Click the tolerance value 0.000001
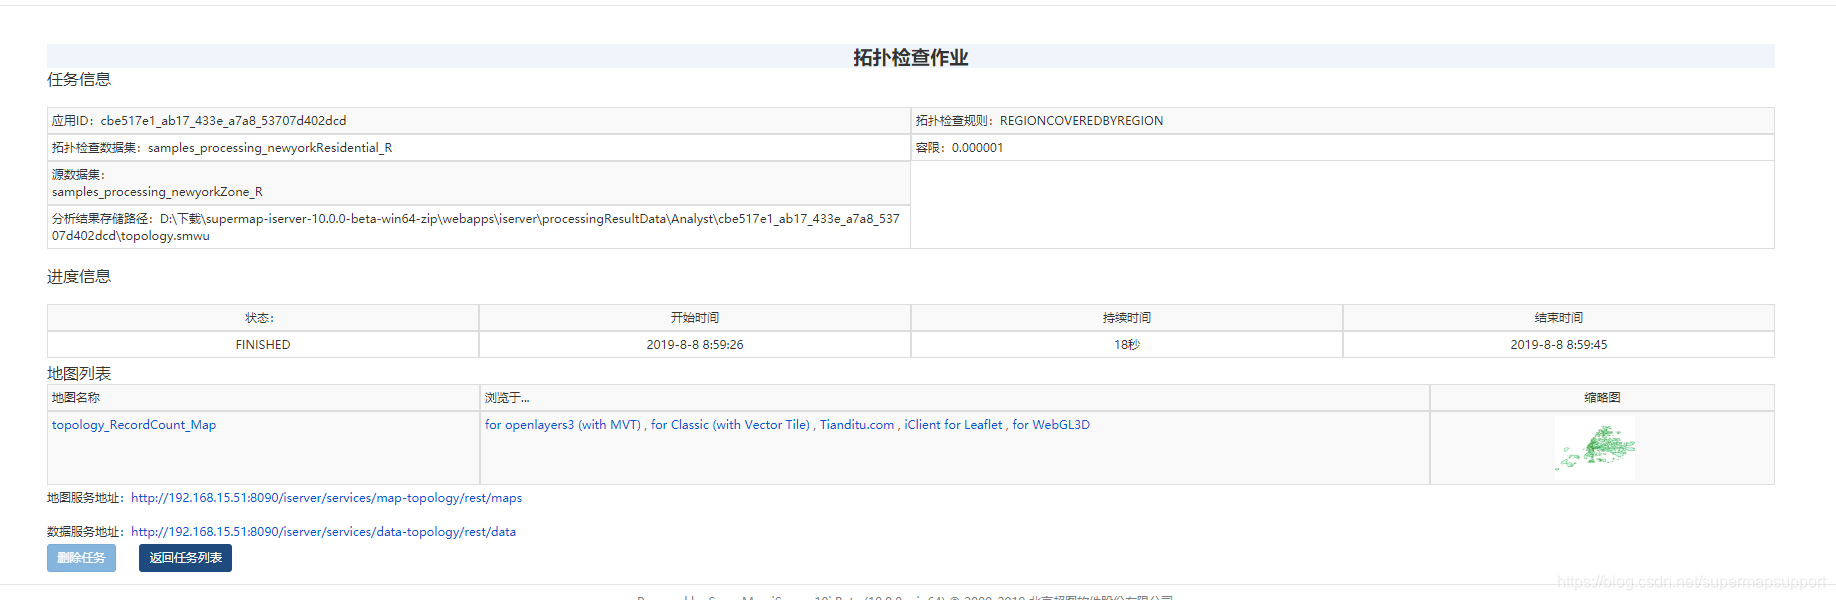Image resolution: width=1836 pixels, height=600 pixels. [x=977, y=148]
